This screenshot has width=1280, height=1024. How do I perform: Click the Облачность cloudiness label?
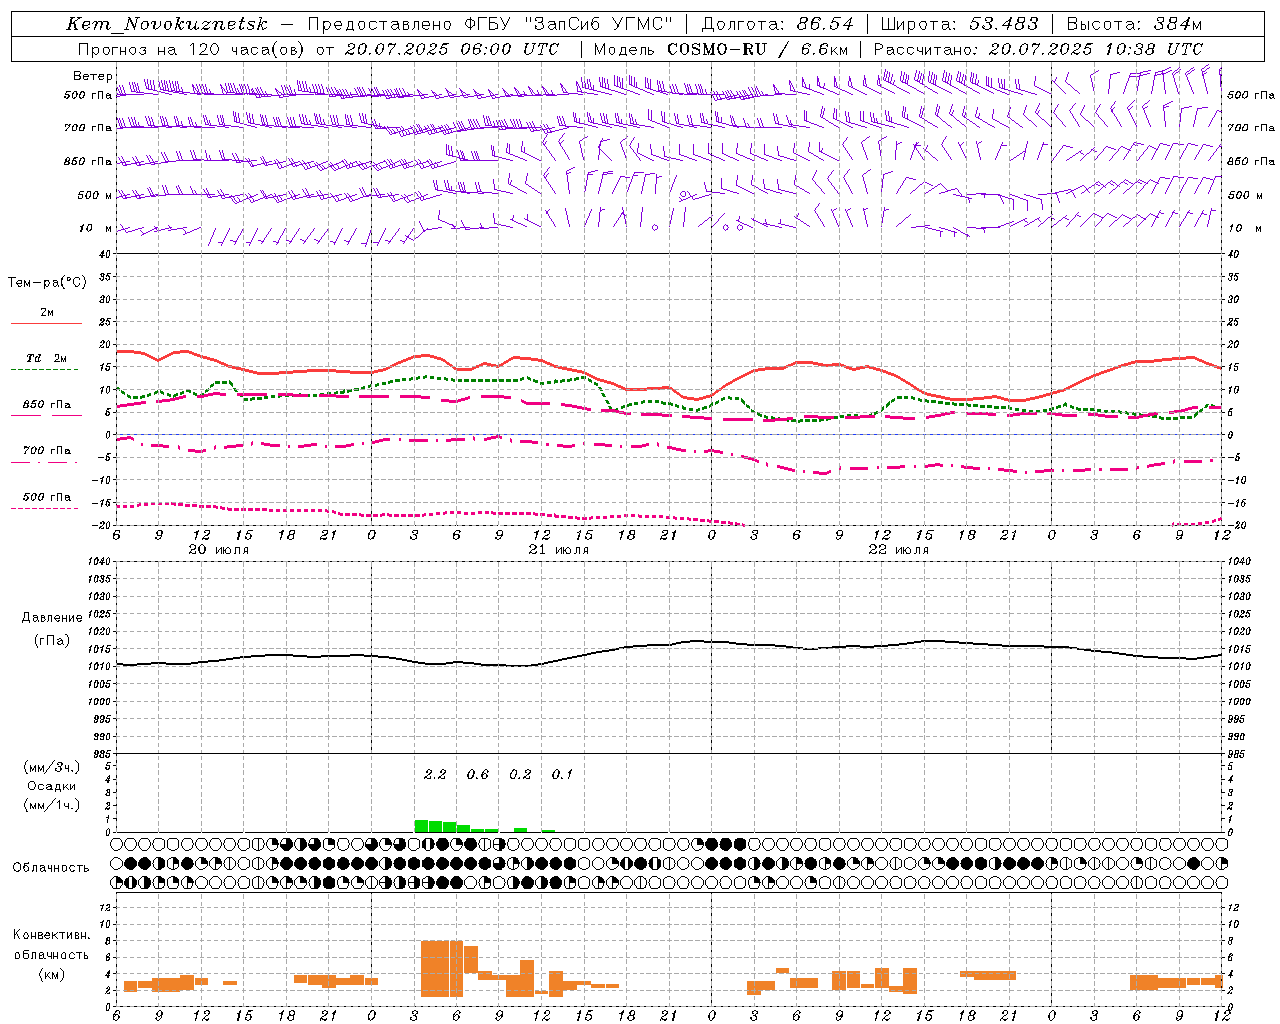pos(51,868)
